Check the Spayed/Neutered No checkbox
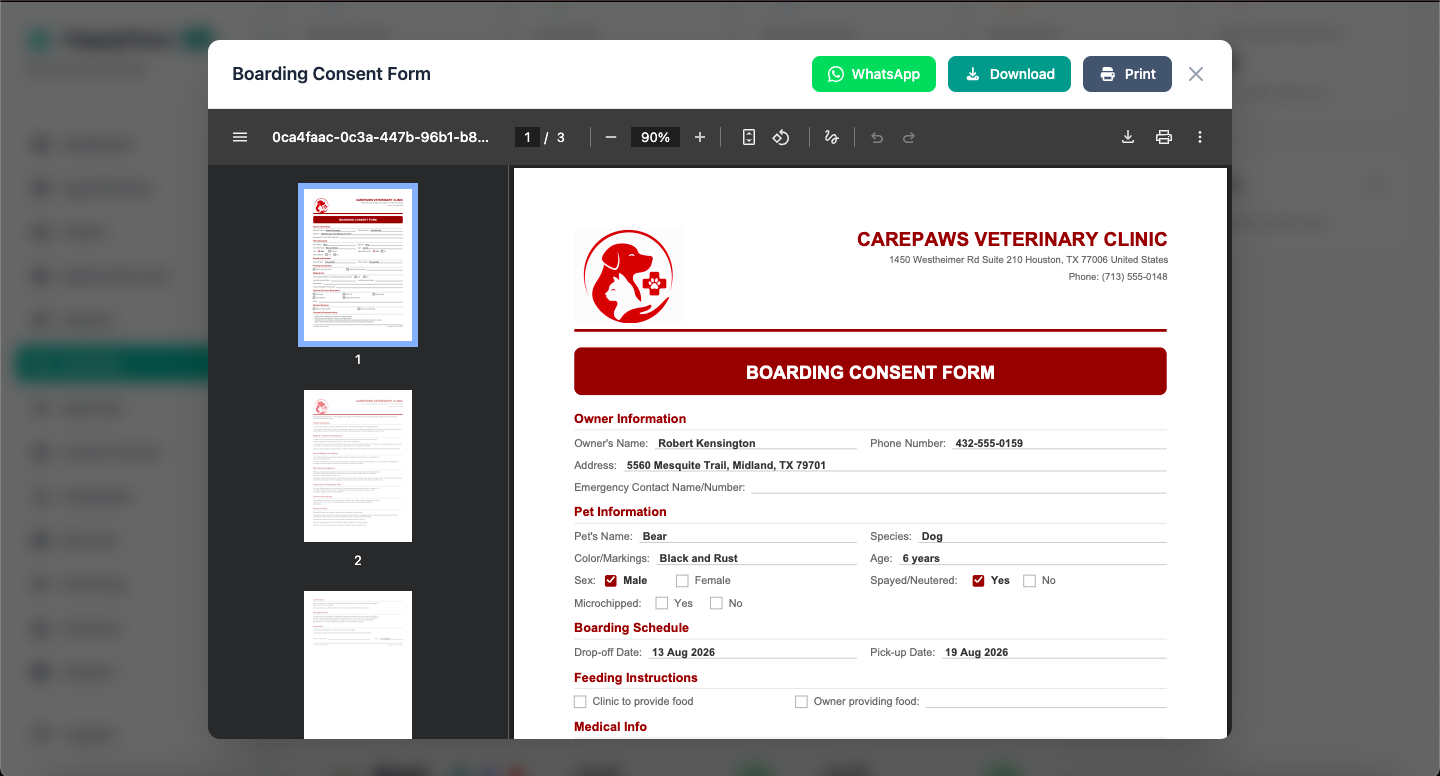1440x776 pixels. point(1029,581)
